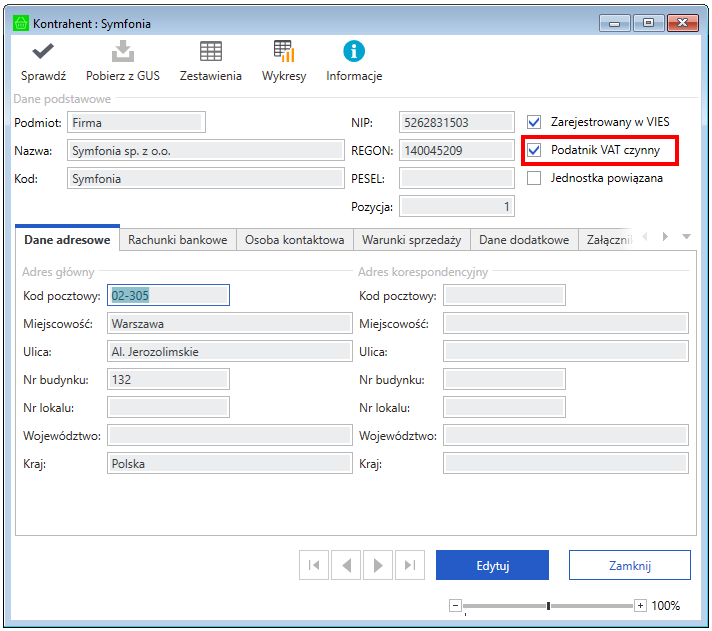Image resolution: width=712 pixels, height=631 pixels.
Task: Click the Sprawdź checkmark icon
Action: click(43, 51)
